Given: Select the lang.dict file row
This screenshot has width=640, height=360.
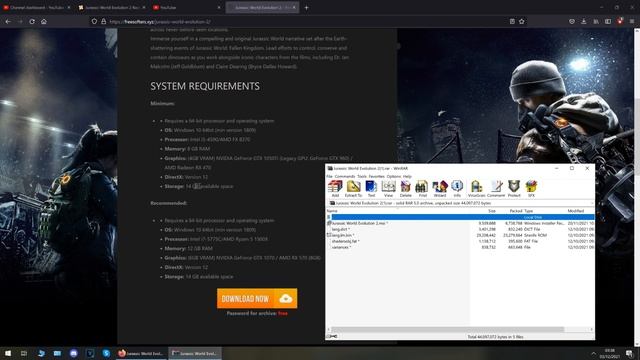Looking at the screenshot, I should tap(340, 229).
